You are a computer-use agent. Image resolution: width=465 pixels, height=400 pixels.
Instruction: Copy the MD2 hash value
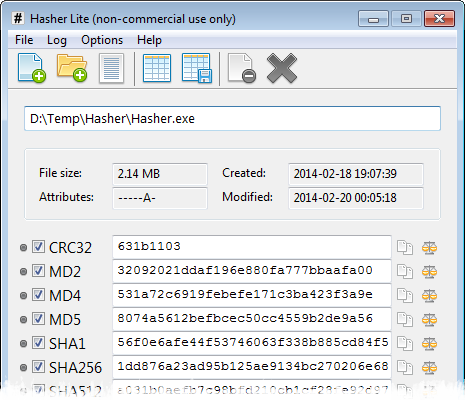405,272
